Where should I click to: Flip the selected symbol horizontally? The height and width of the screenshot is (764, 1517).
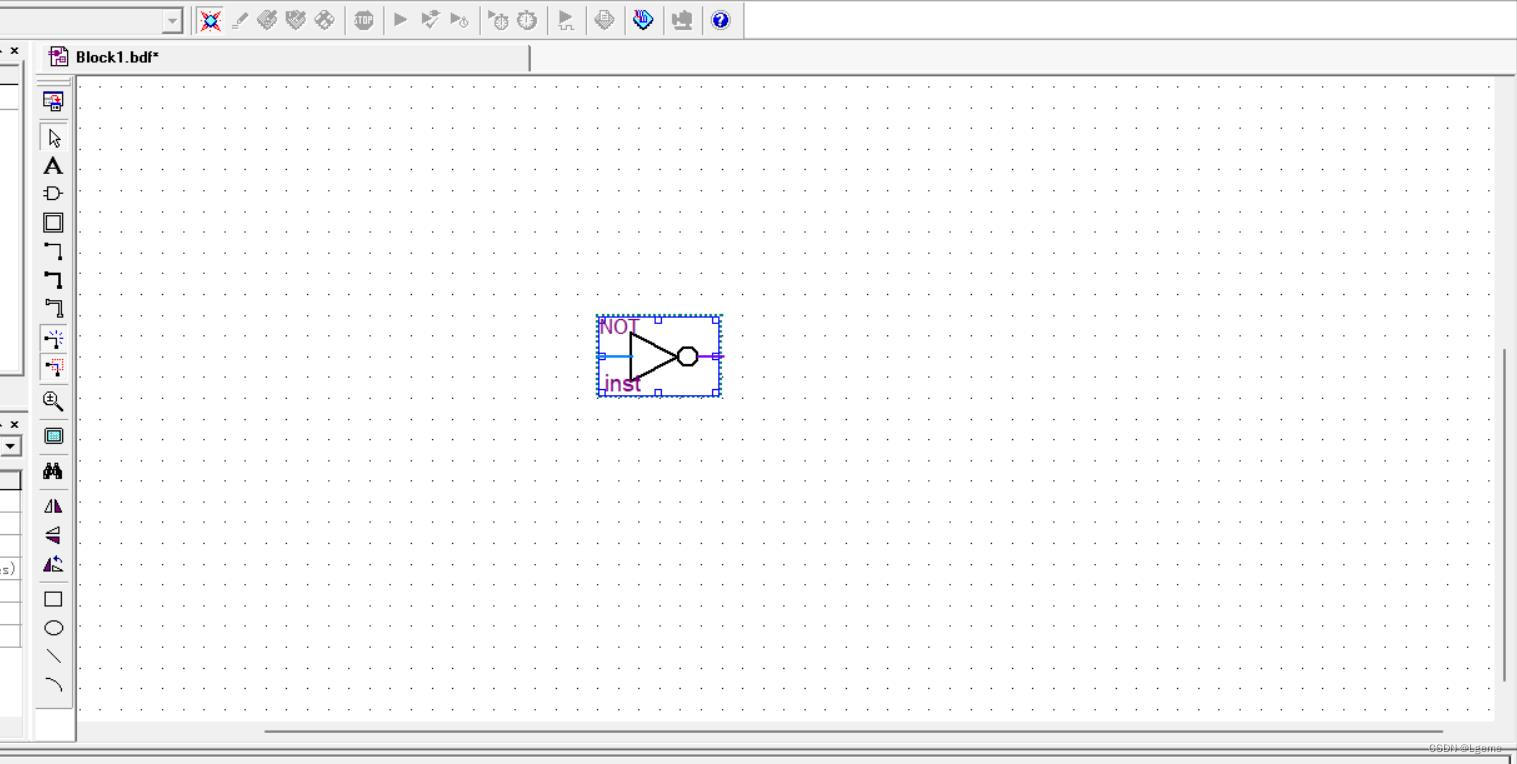53,505
